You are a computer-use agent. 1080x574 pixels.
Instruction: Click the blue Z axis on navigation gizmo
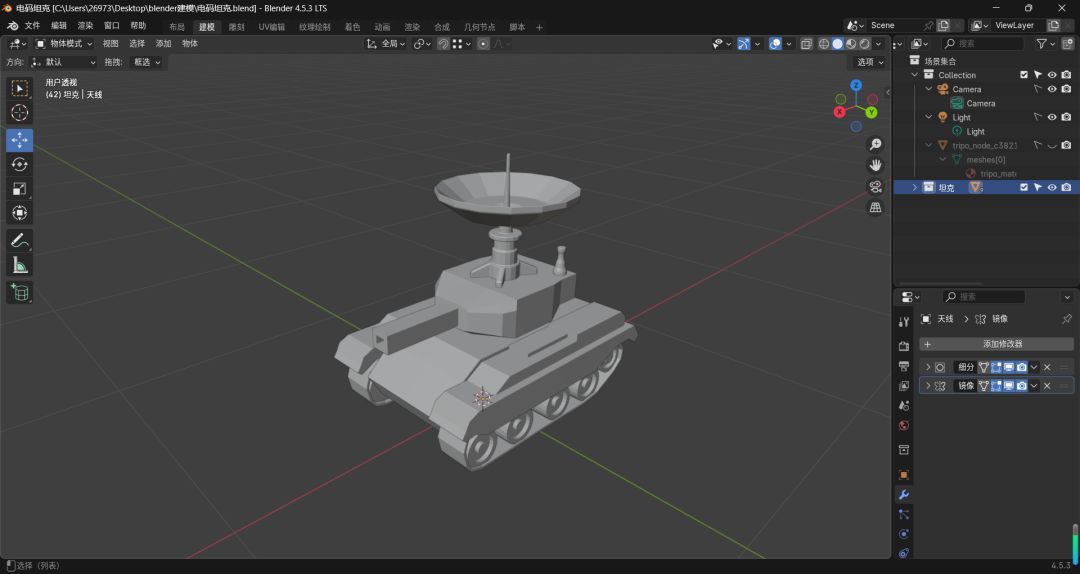tap(856, 85)
